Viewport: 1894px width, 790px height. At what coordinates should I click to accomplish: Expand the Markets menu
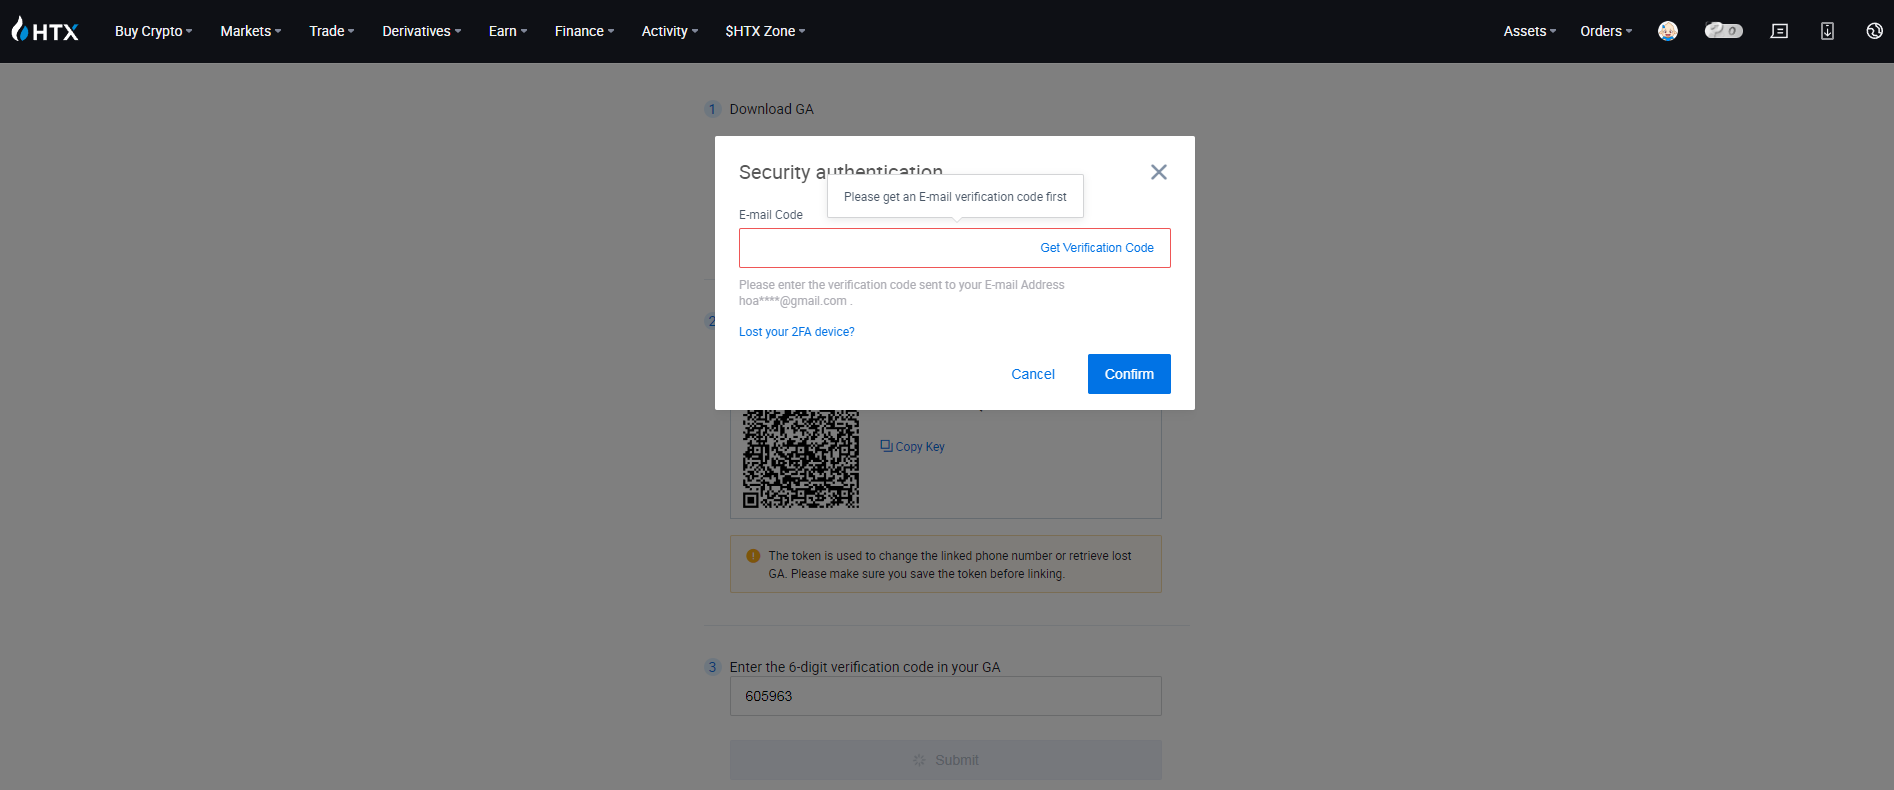coord(251,31)
